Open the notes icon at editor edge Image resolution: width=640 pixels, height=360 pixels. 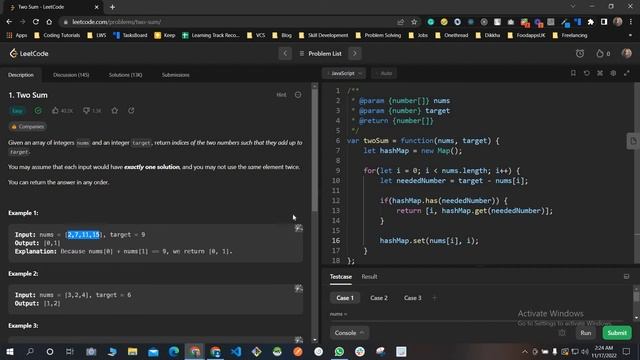pos(633,141)
